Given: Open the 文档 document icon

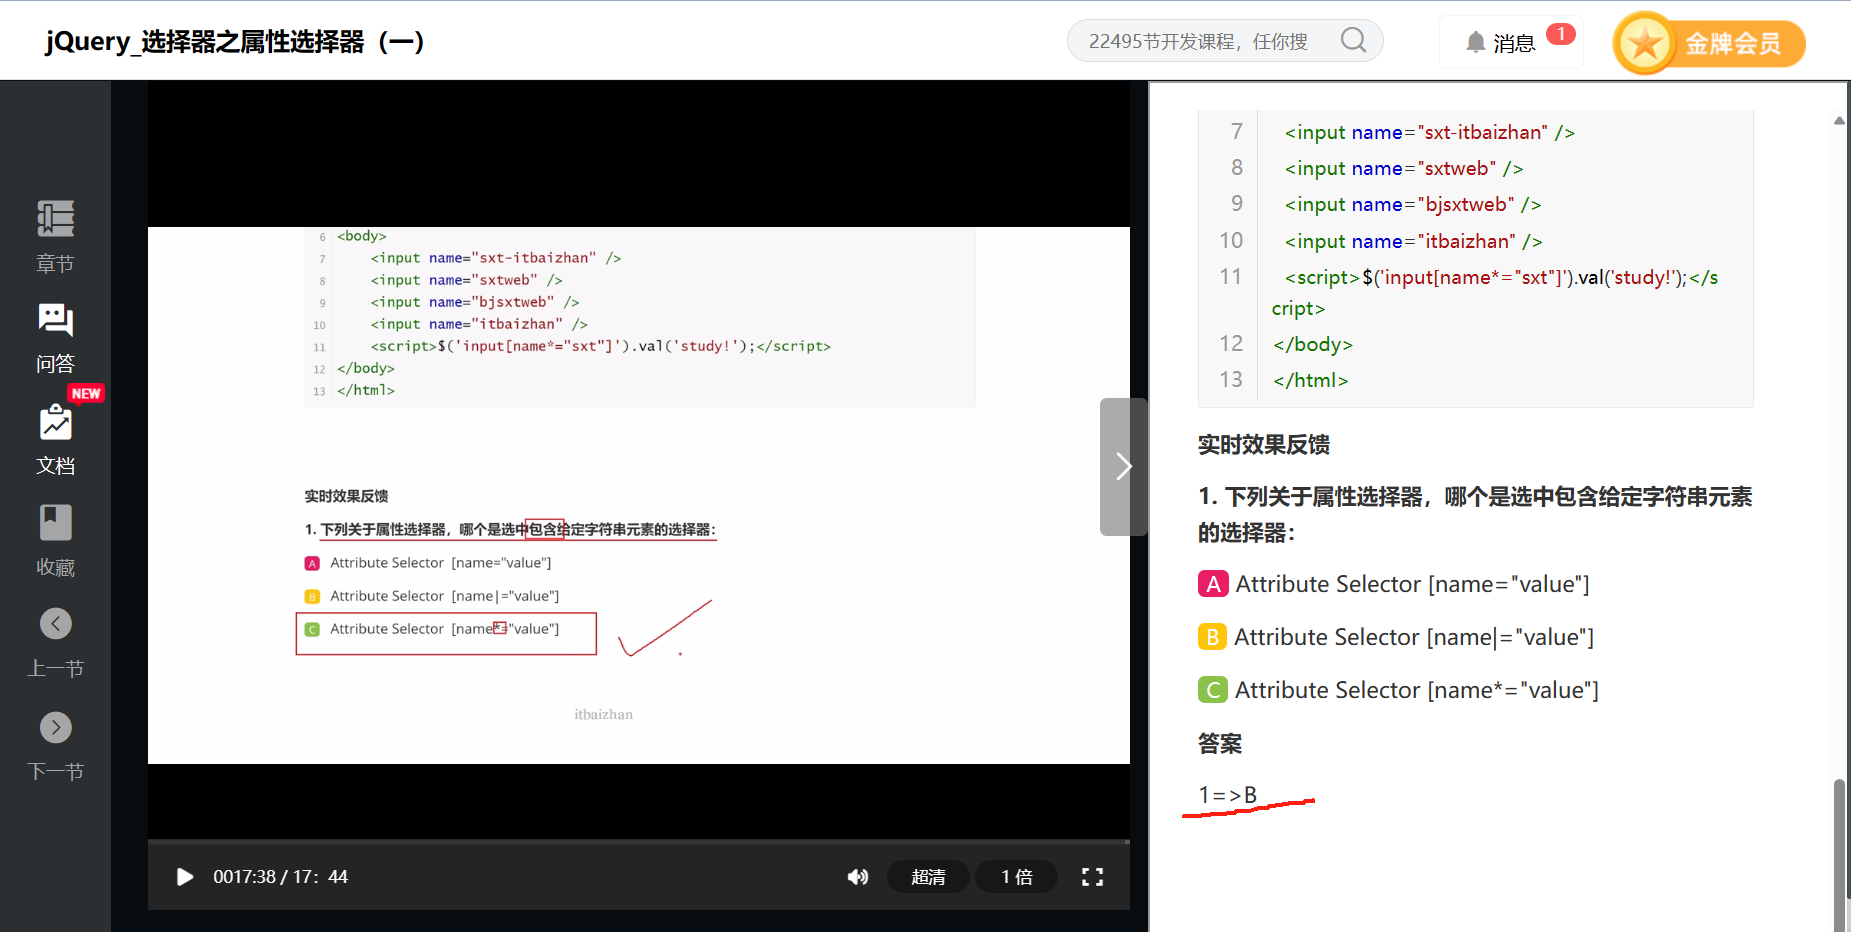Looking at the screenshot, I should (55, 424).
